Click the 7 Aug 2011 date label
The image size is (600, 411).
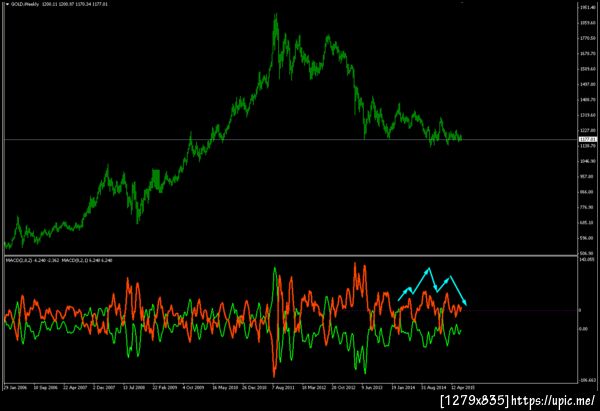coord(284,388)
